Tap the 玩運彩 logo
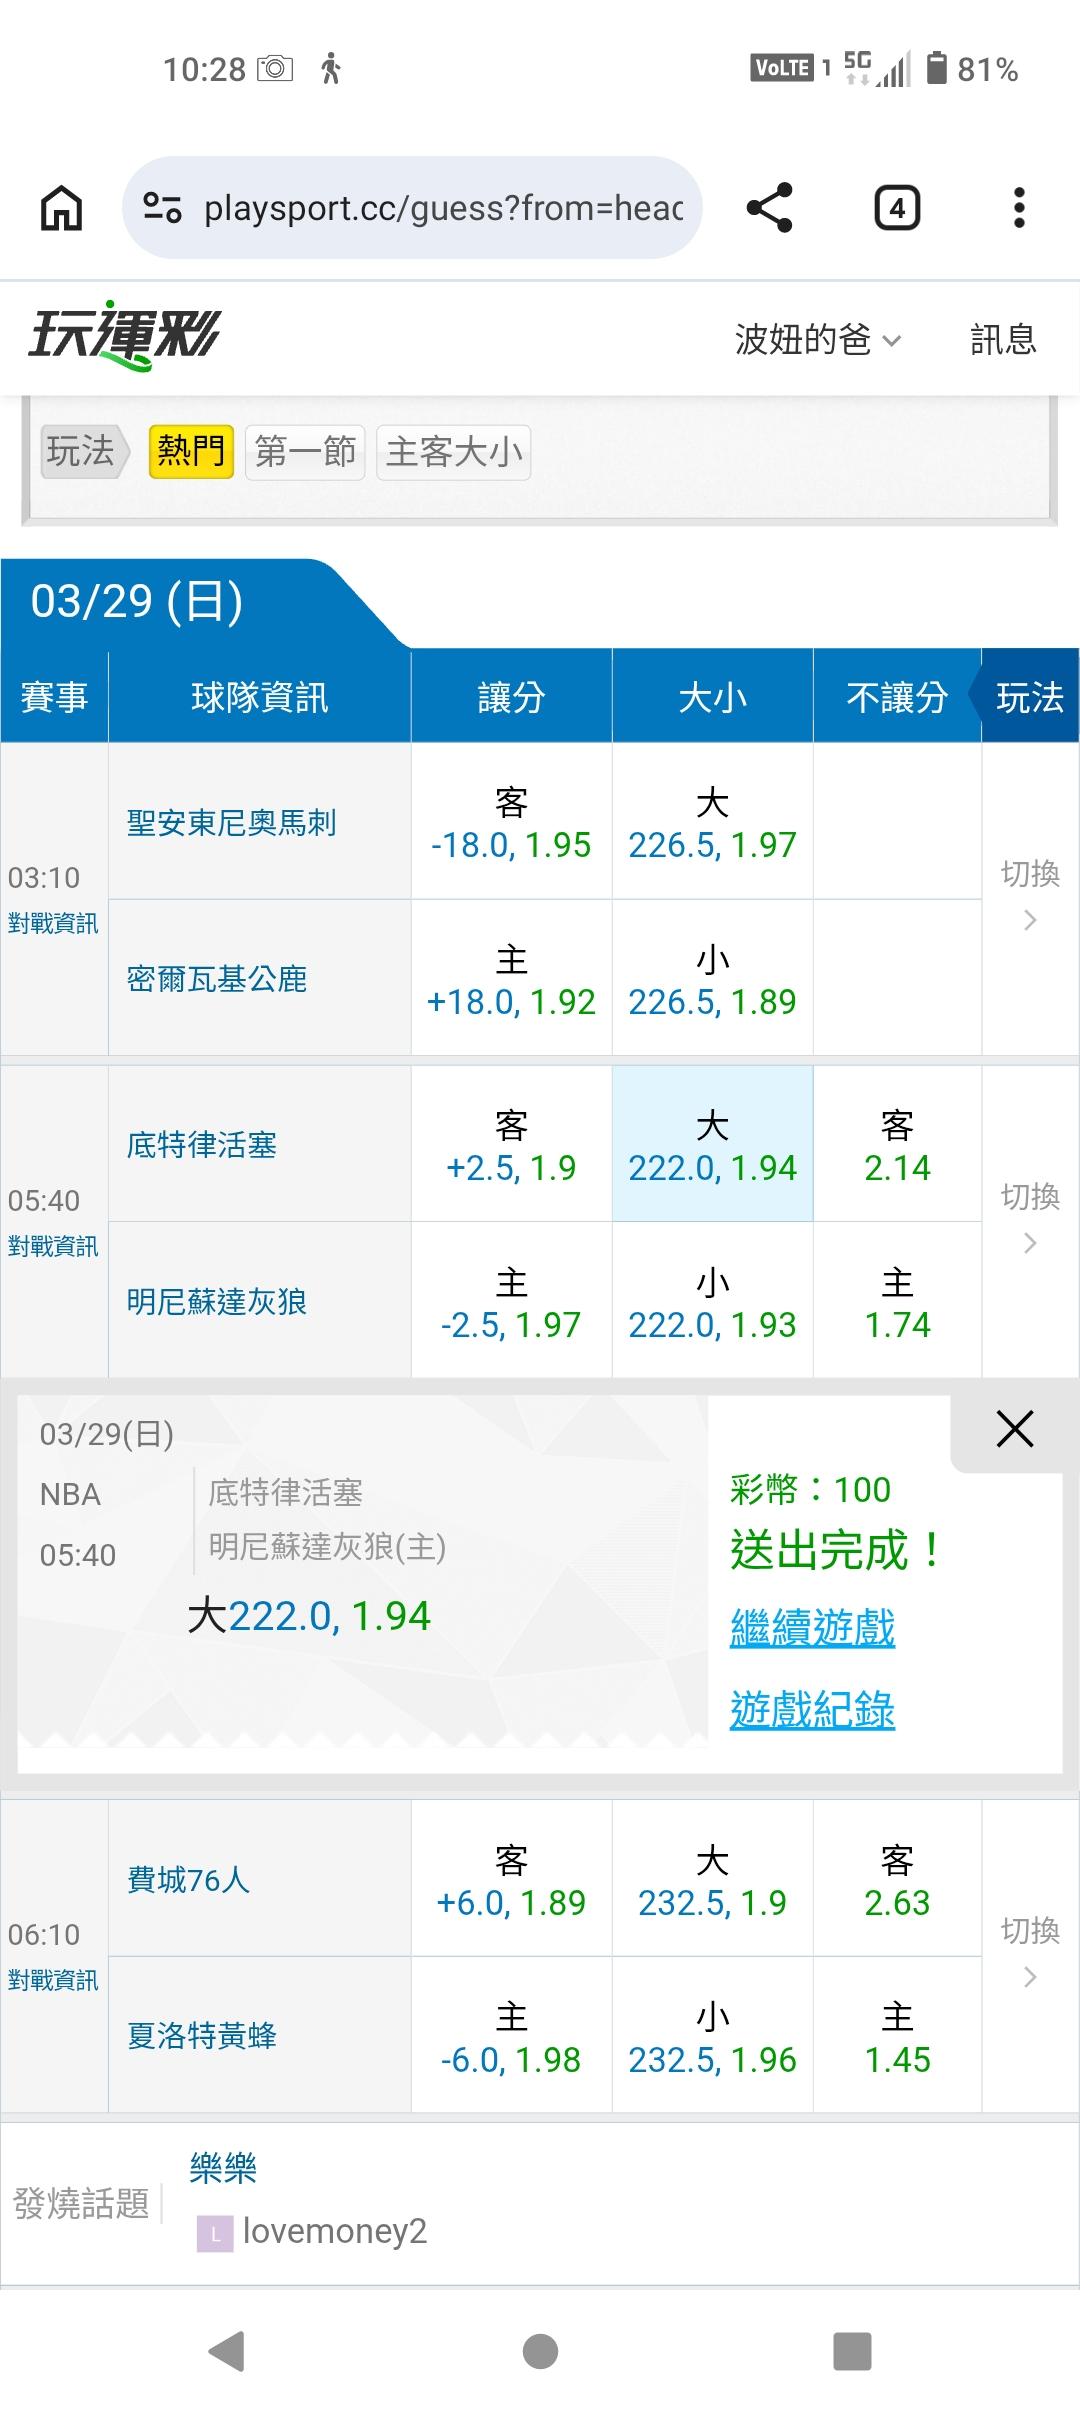 point(124,336)
